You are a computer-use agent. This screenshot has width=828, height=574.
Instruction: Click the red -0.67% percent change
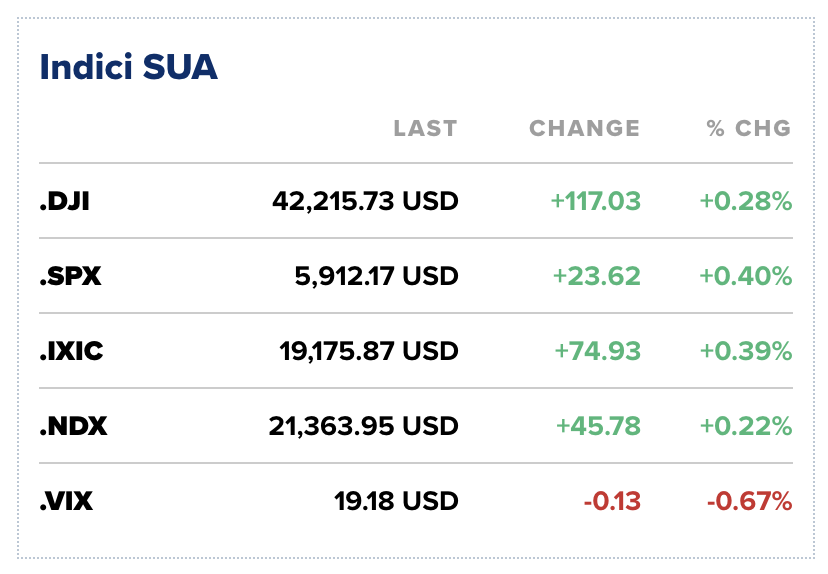click(749, 501)
